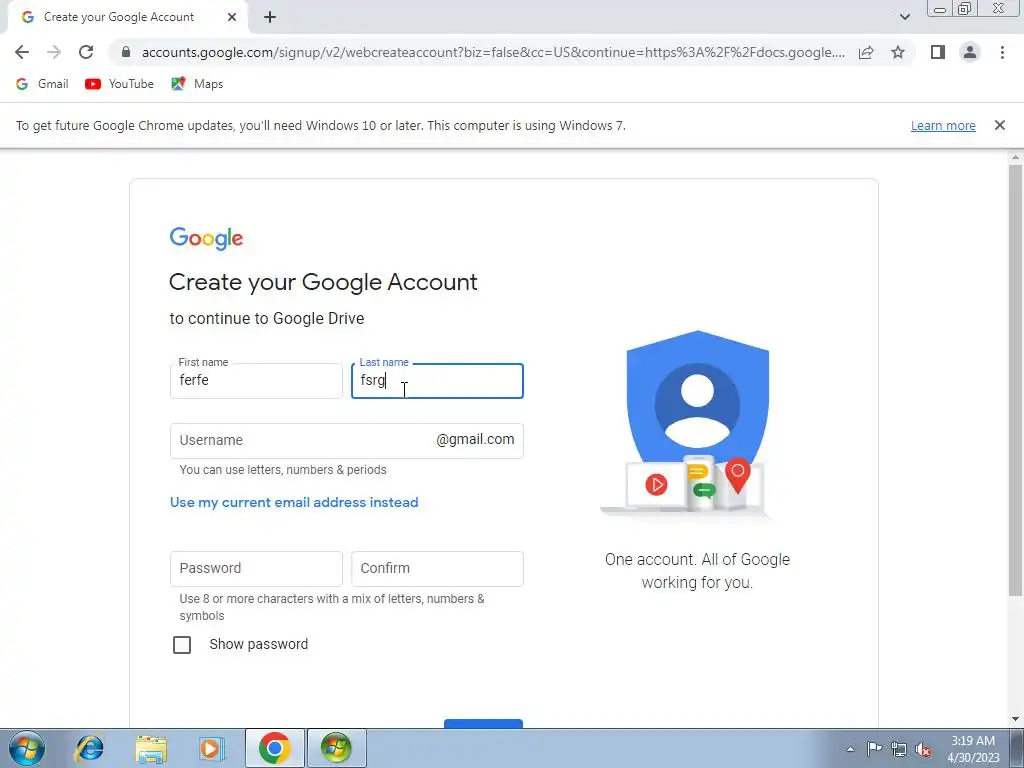The width and height of the screenshot is (1024, 768).
Task: Reload the page with the refresh icon
Action: pos(86,52)
